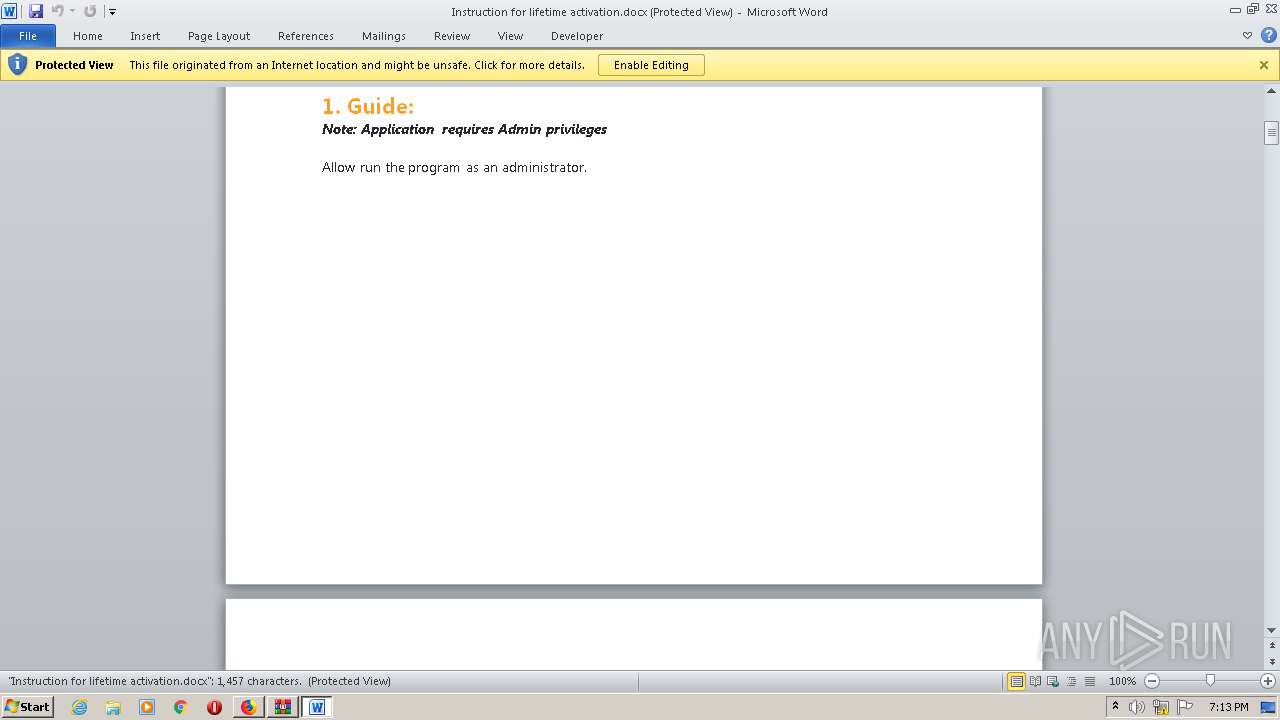1280x720 pixels.
Task: Switch to the Home ribbon tab
Action: click(88, 36)
